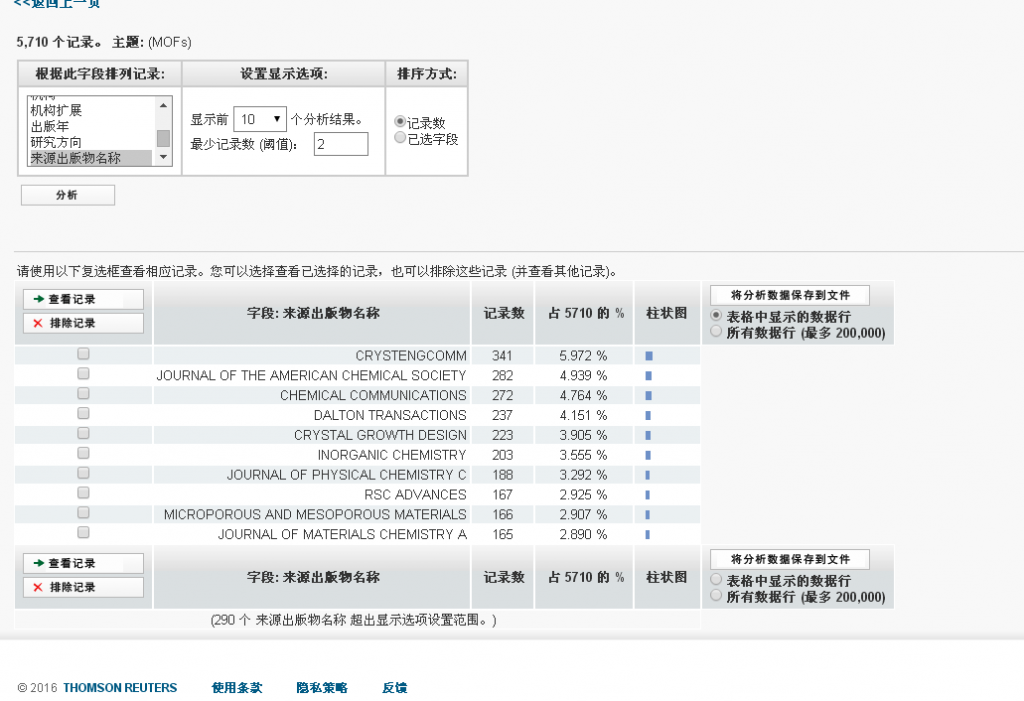The width and height of the screenshot is (1024, 701).
Task: Choose the 已选字段 sort radio button
Action: (401, 138)
